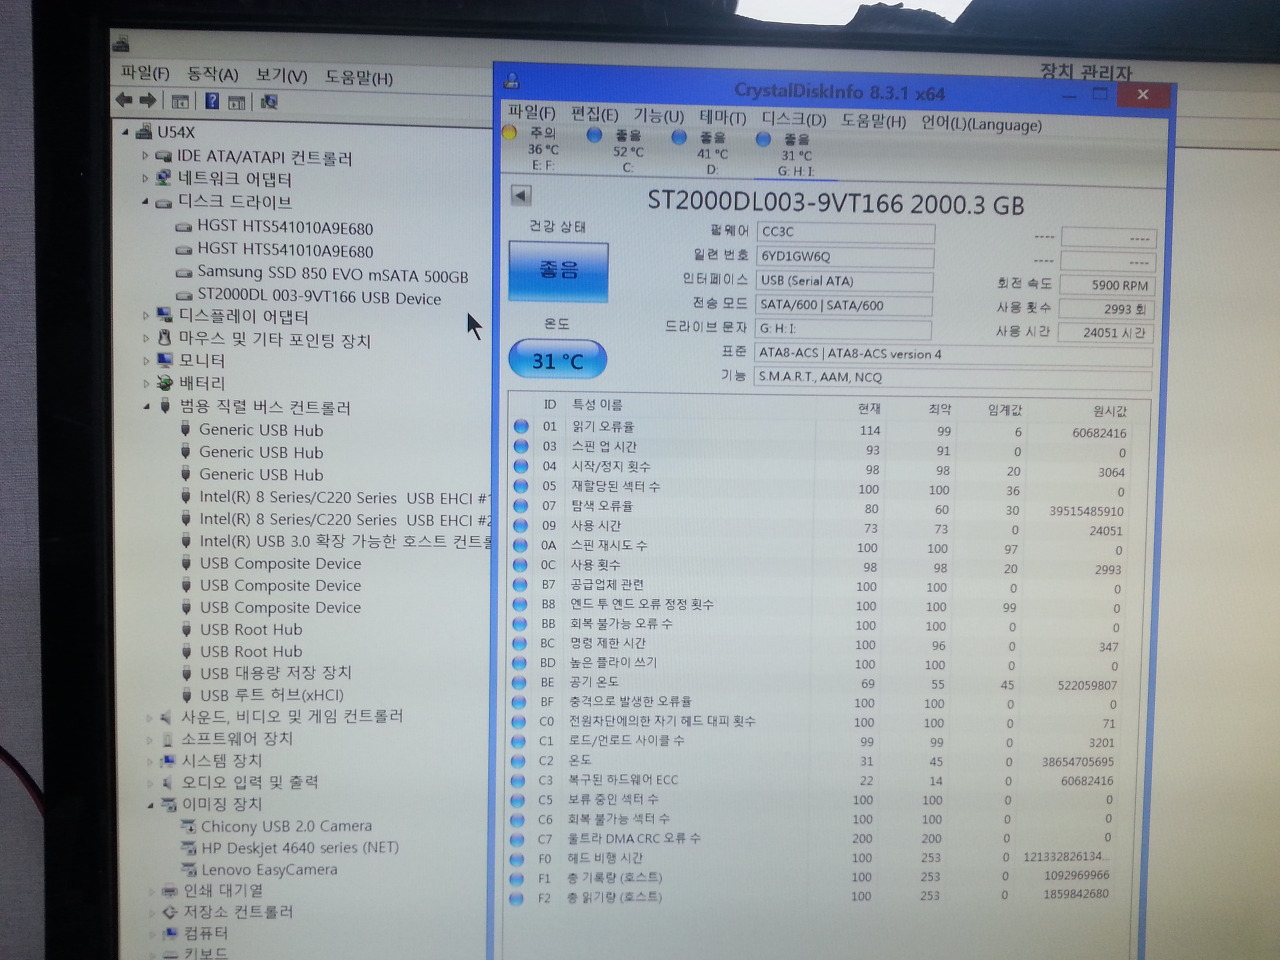Screen dimensions: 1280x960
Task: Select the E: F: disk status icon (36 °C)
Action: 510,132
